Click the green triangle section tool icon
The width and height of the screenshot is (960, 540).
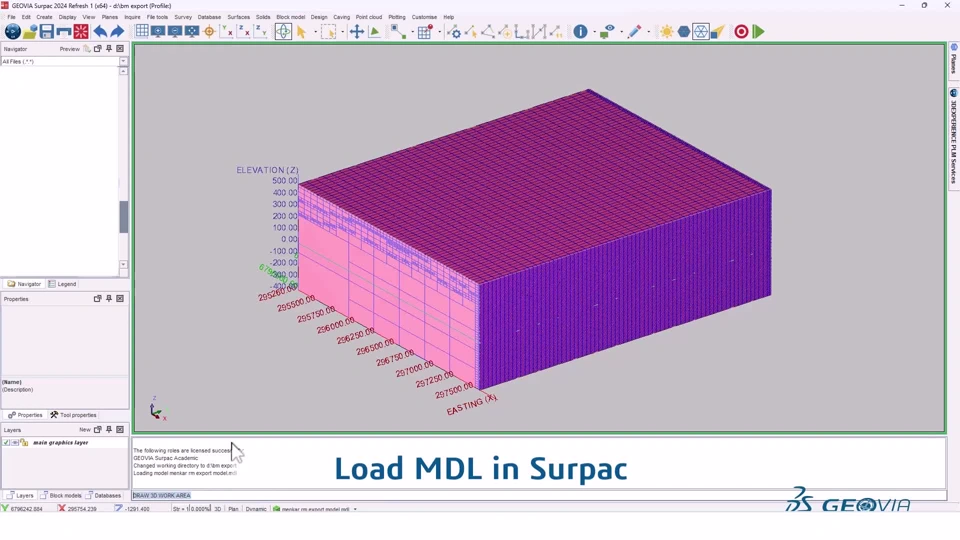click(x=375, y=32)
